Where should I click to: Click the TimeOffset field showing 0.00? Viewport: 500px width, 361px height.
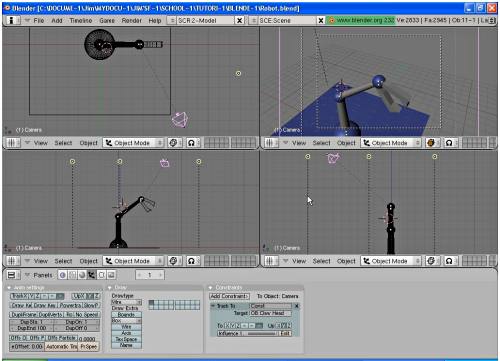[27, 347]
